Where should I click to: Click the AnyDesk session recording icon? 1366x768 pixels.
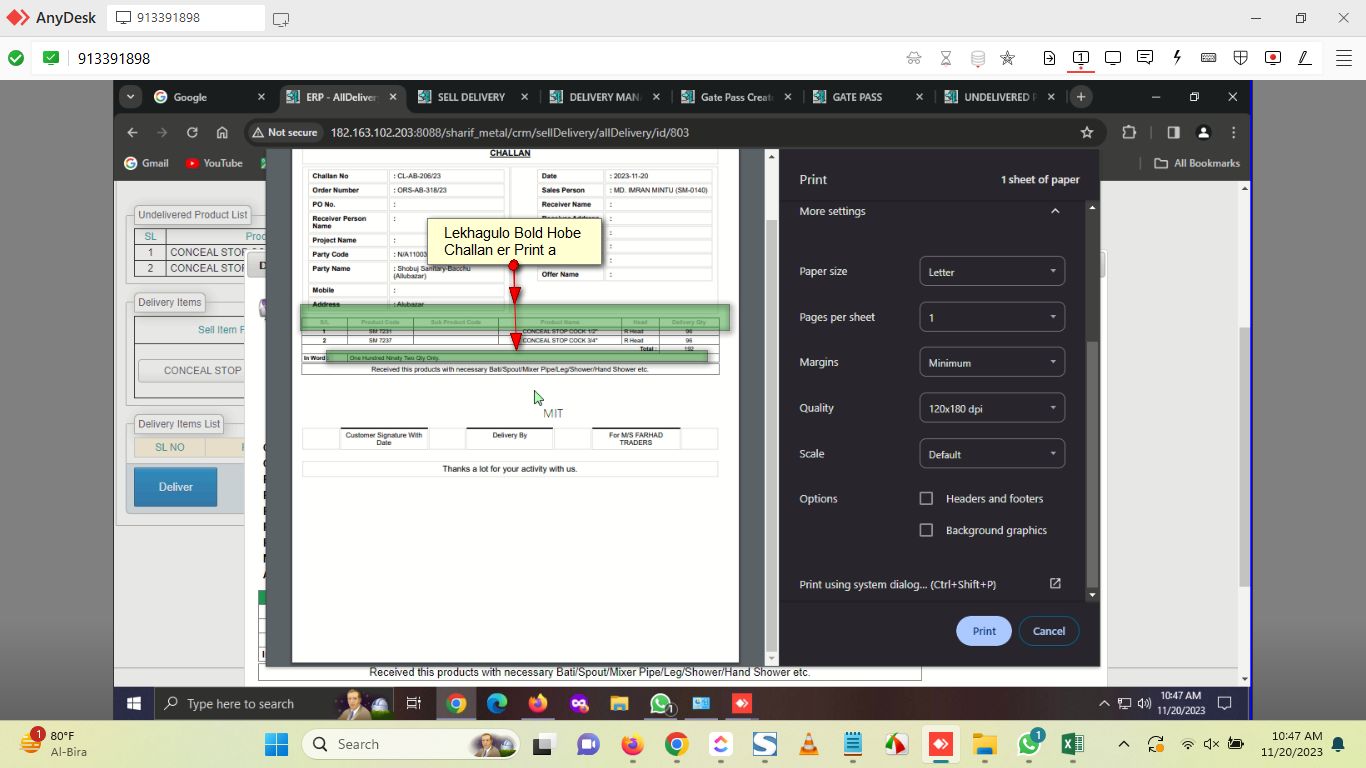point(1272,58)
